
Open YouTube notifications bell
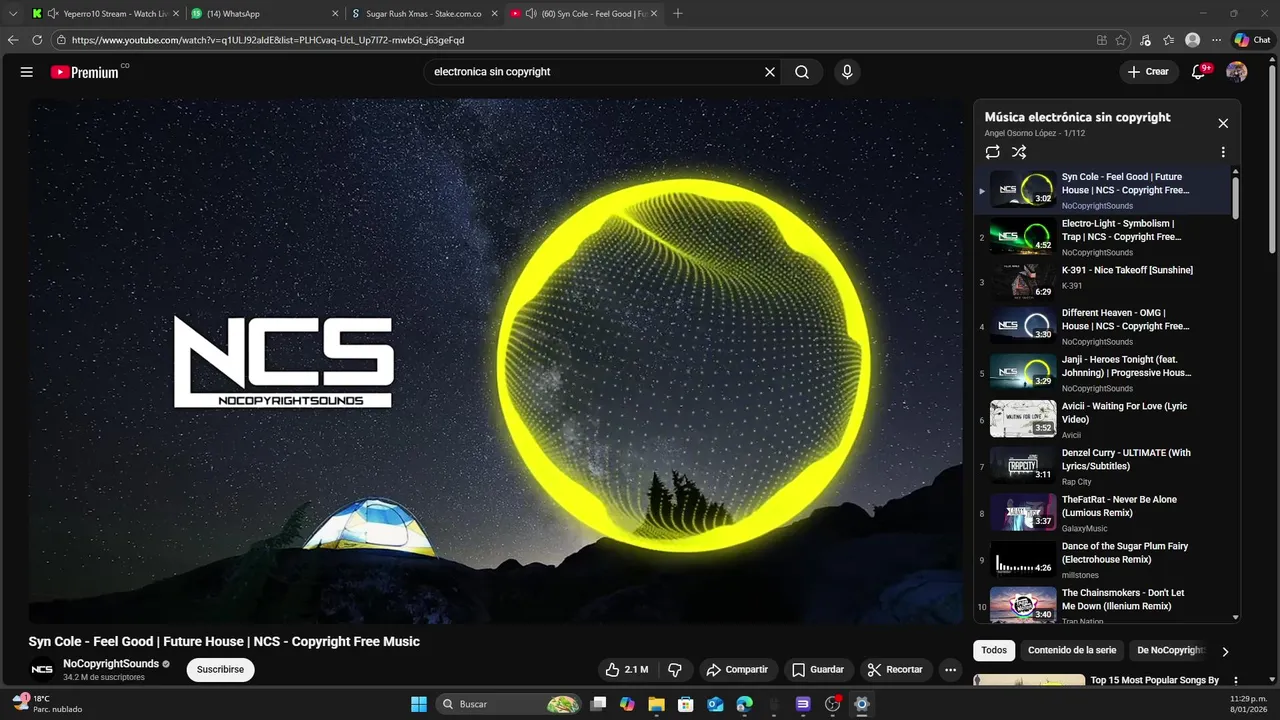[x=1200, y=71]
